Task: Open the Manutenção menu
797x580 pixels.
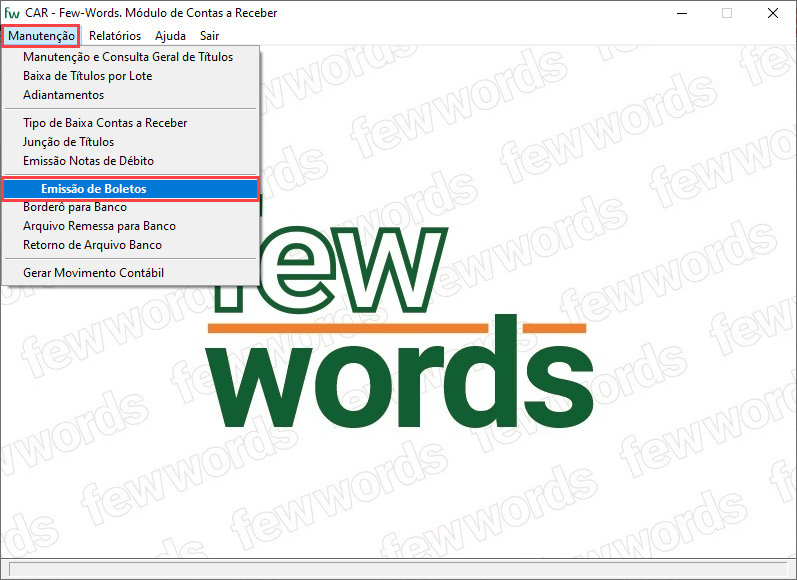Action: [x=41, y=36]
